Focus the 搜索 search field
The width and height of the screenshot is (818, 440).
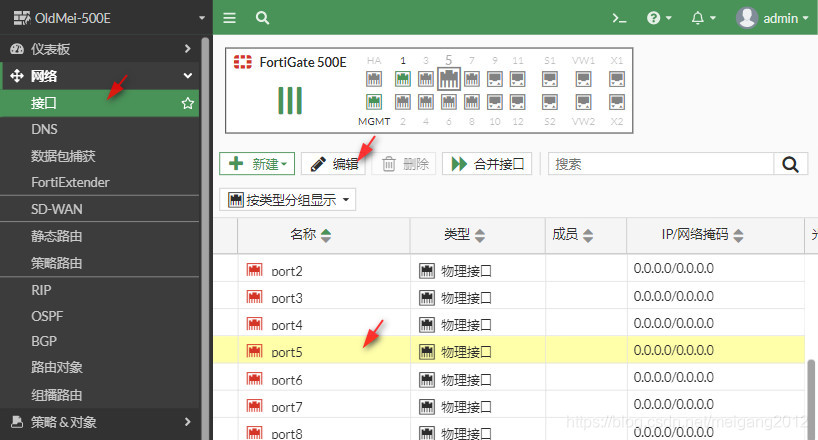coord(660,164)
